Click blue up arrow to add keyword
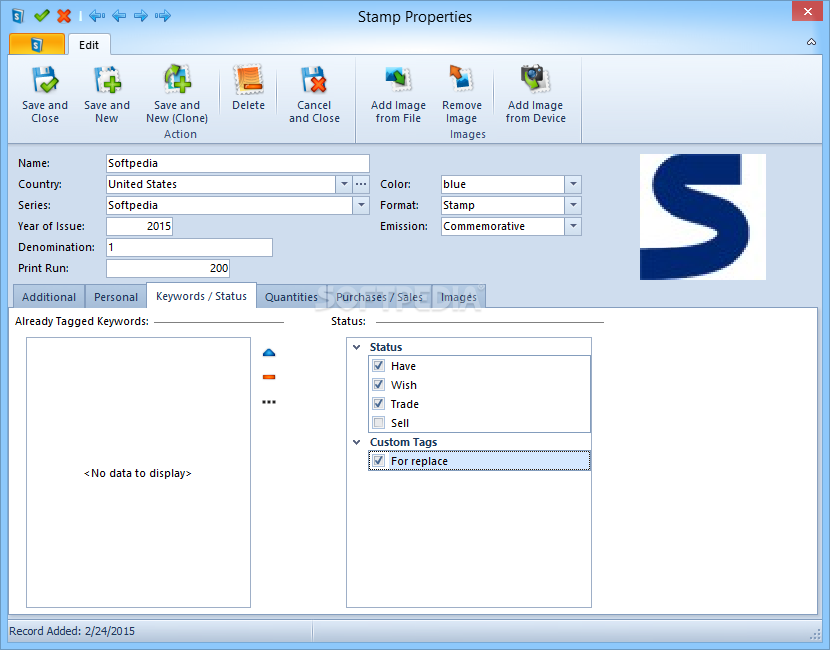The height and width of the screenshot is (650, 830). coord(269,353)
